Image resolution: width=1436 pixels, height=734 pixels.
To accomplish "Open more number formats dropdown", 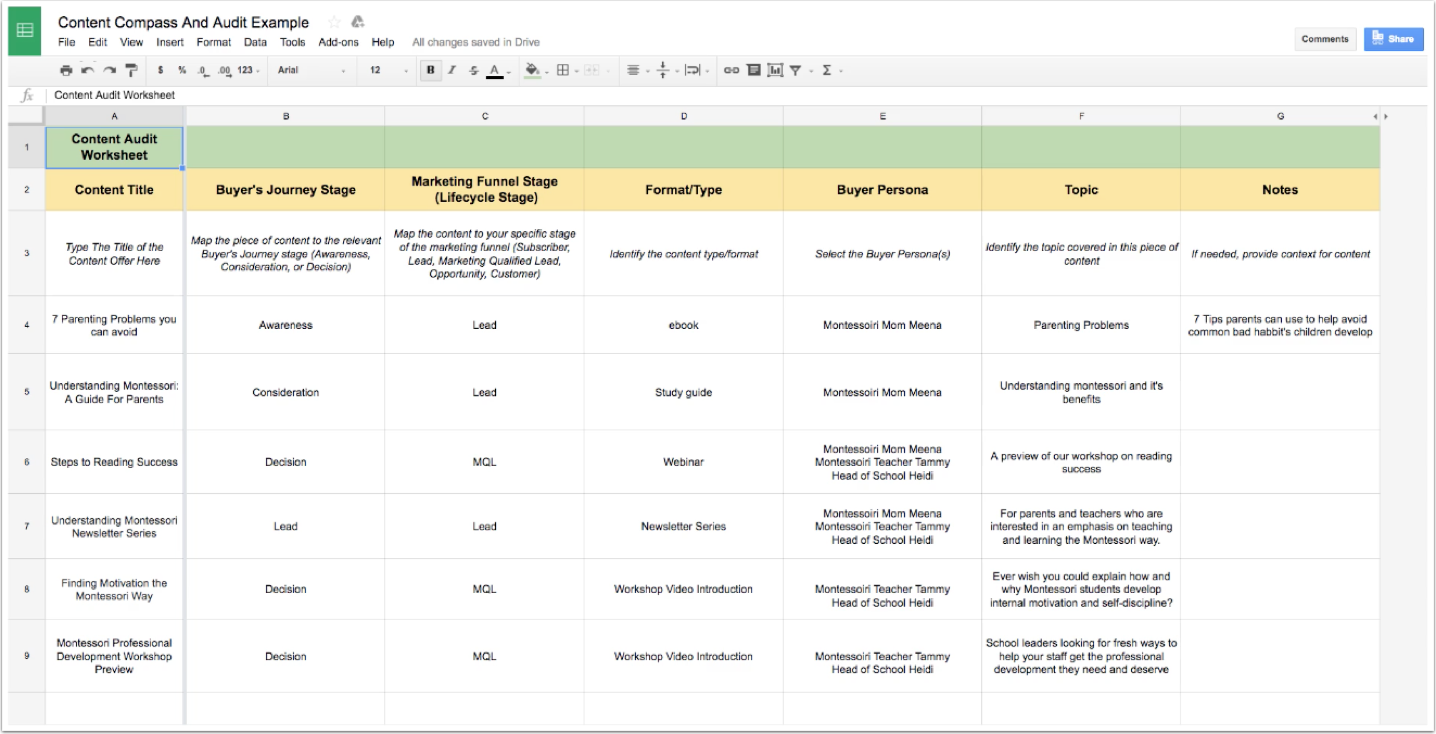I will click(x=250, y=70).
